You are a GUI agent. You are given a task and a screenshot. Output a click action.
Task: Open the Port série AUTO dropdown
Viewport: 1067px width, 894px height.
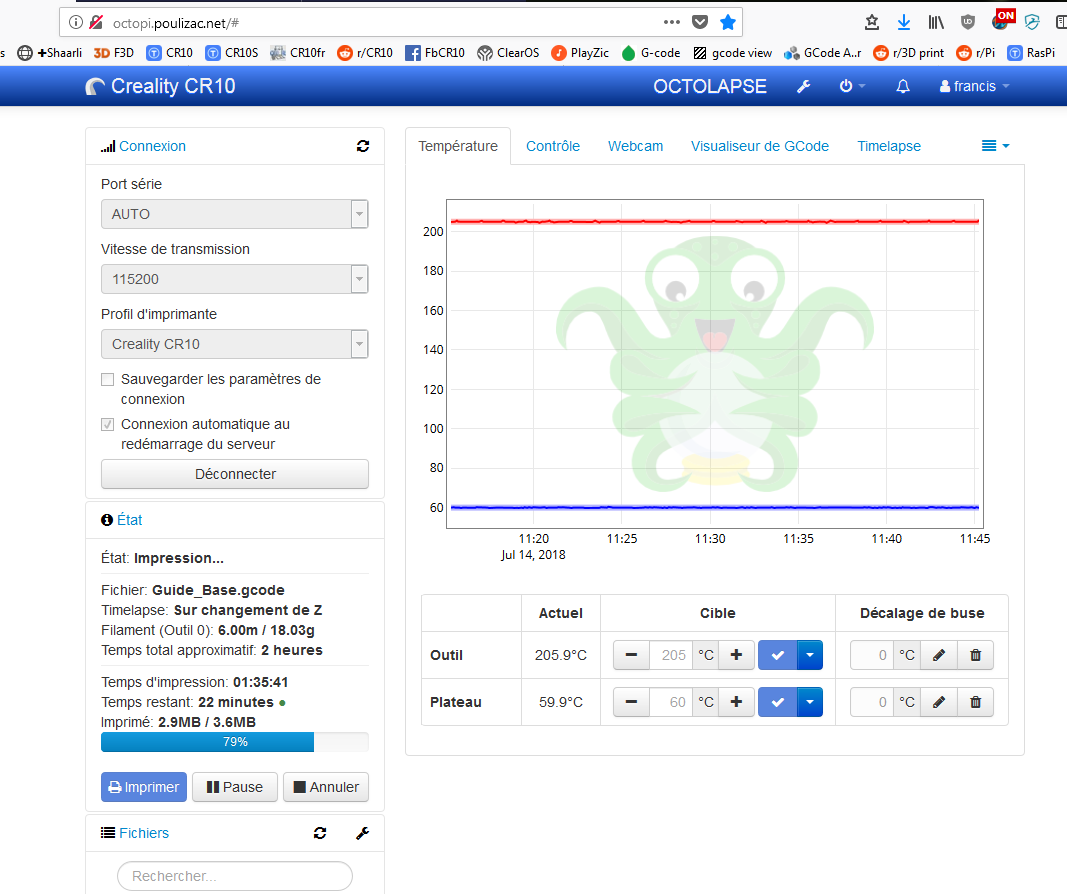coord(235,214)
